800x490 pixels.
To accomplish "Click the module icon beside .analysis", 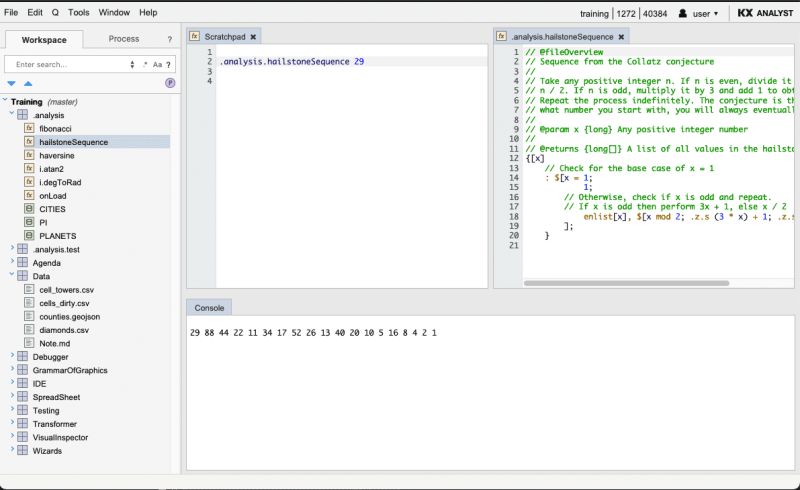I will pyautogui.click(x=22, y=115).
